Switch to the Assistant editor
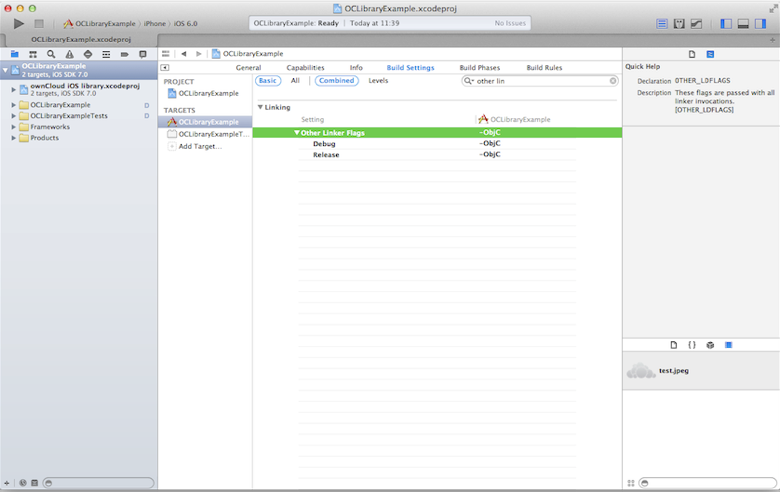780x492 pixels. 679,23
